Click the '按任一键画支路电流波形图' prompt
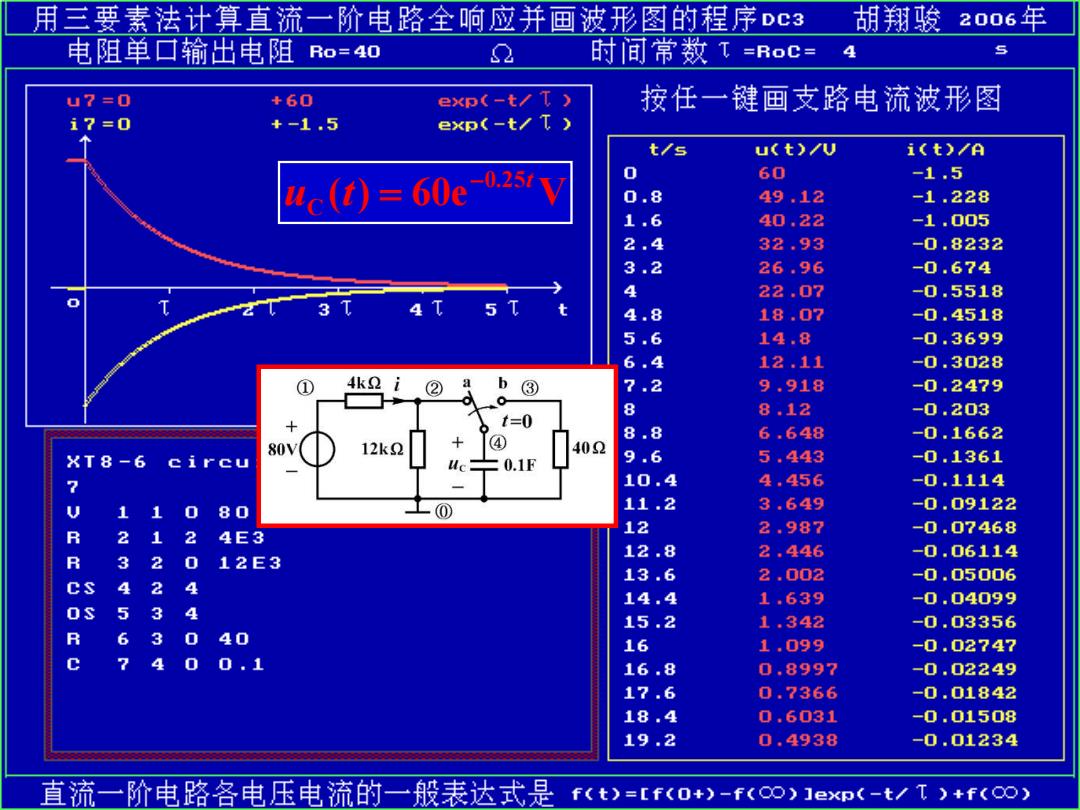This screenshot has width=1080, height=810. coord(821,99)
